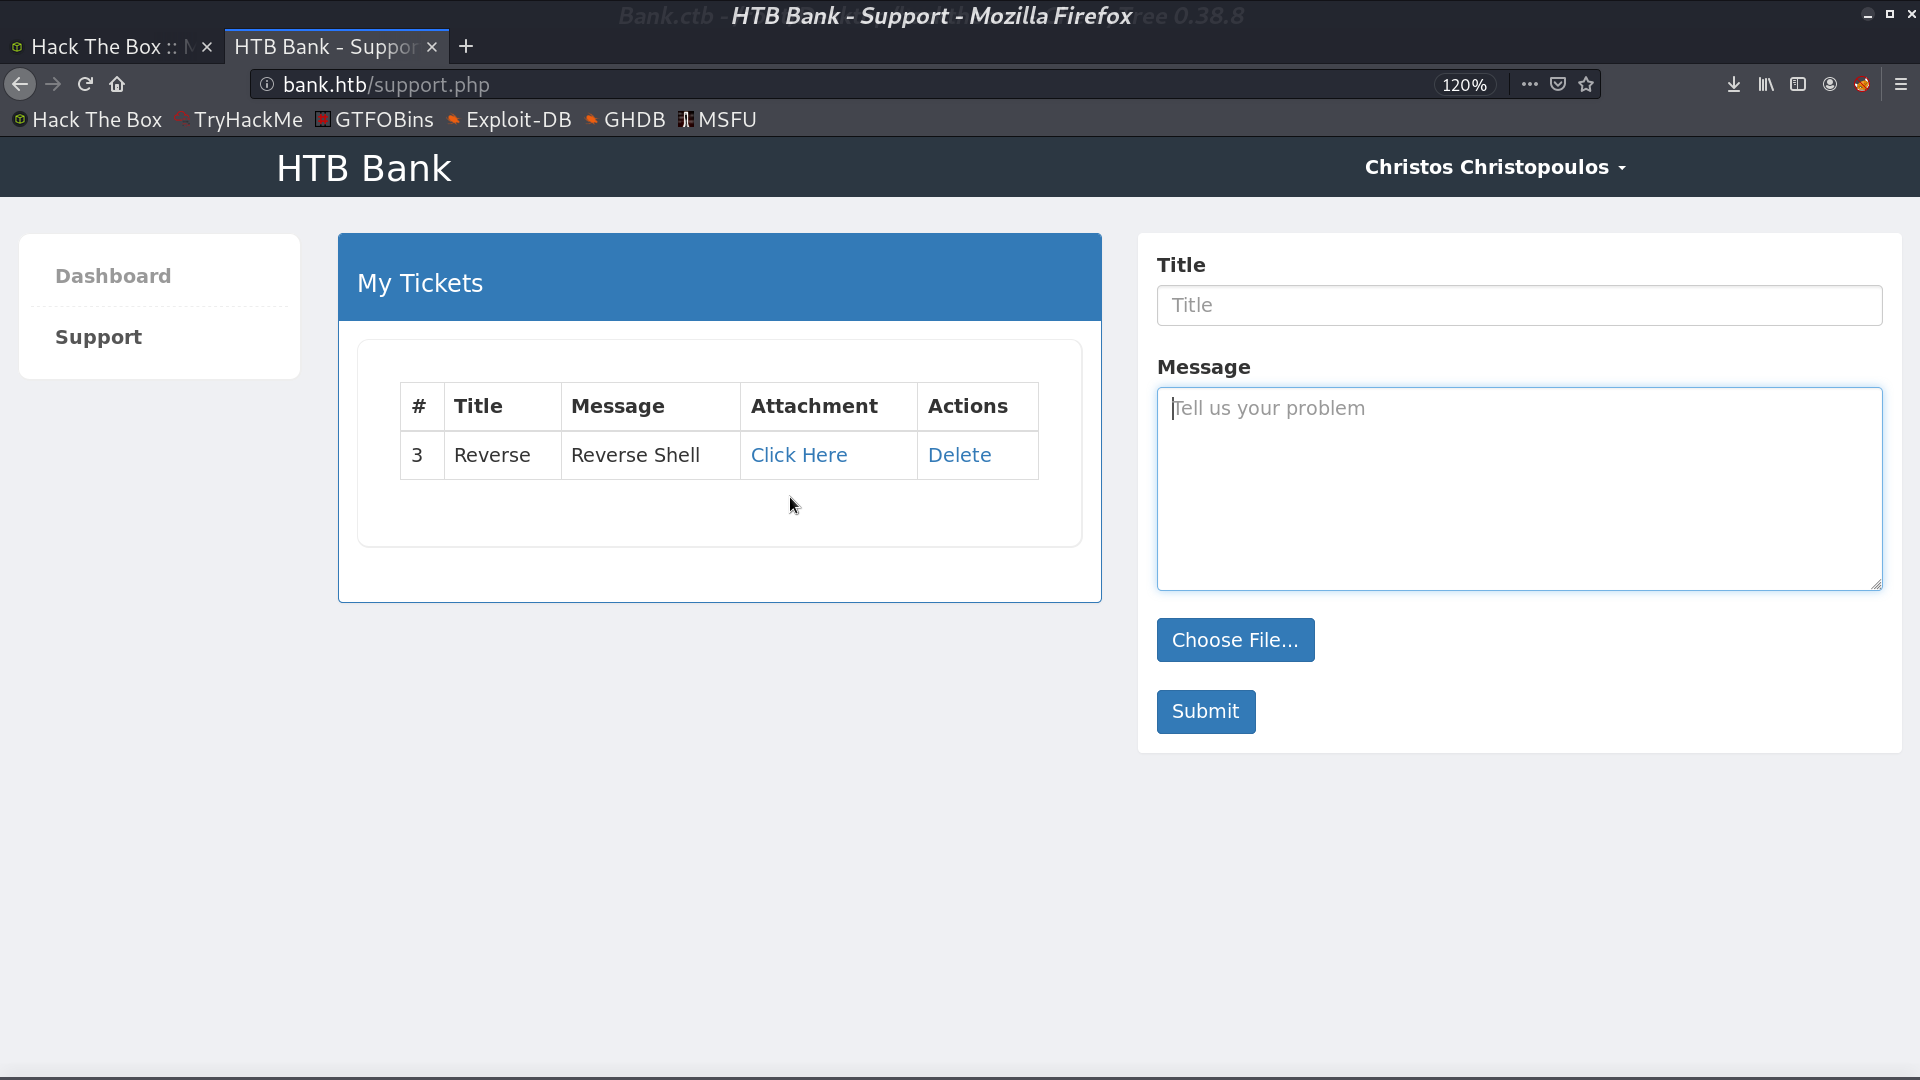This screenshot has height=1080, width=1920.
Task: Click the Title column header in table
Action: tap(502, 406)
